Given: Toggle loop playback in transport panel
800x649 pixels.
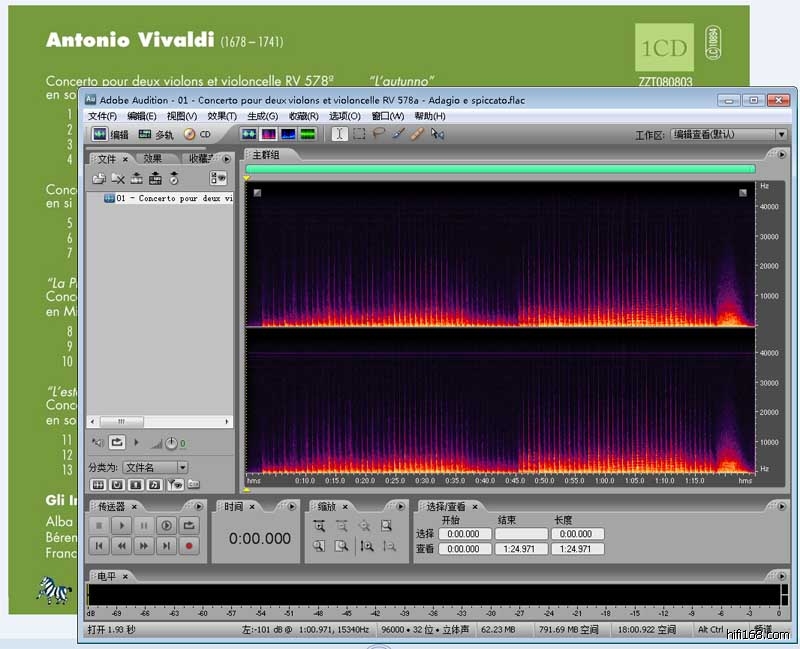Looking at the screenshot, I should click(x=189, y=526).
